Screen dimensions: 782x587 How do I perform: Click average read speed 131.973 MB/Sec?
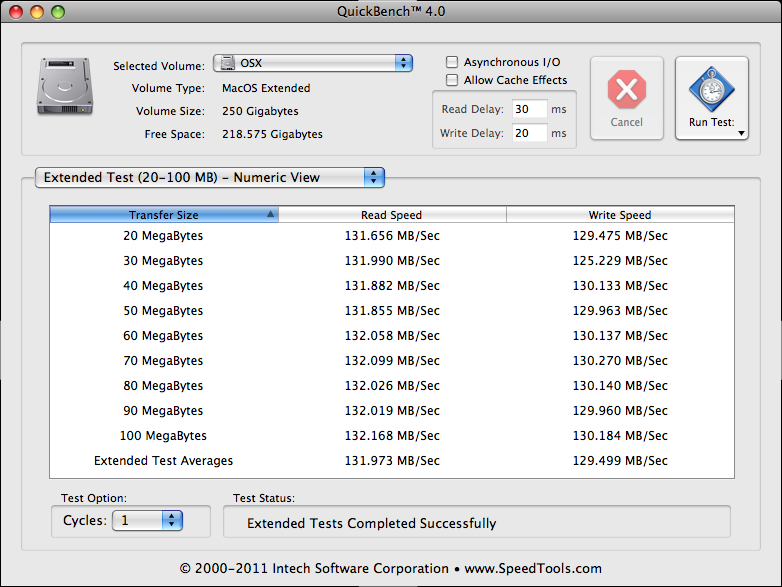click(x=392, y=460)
